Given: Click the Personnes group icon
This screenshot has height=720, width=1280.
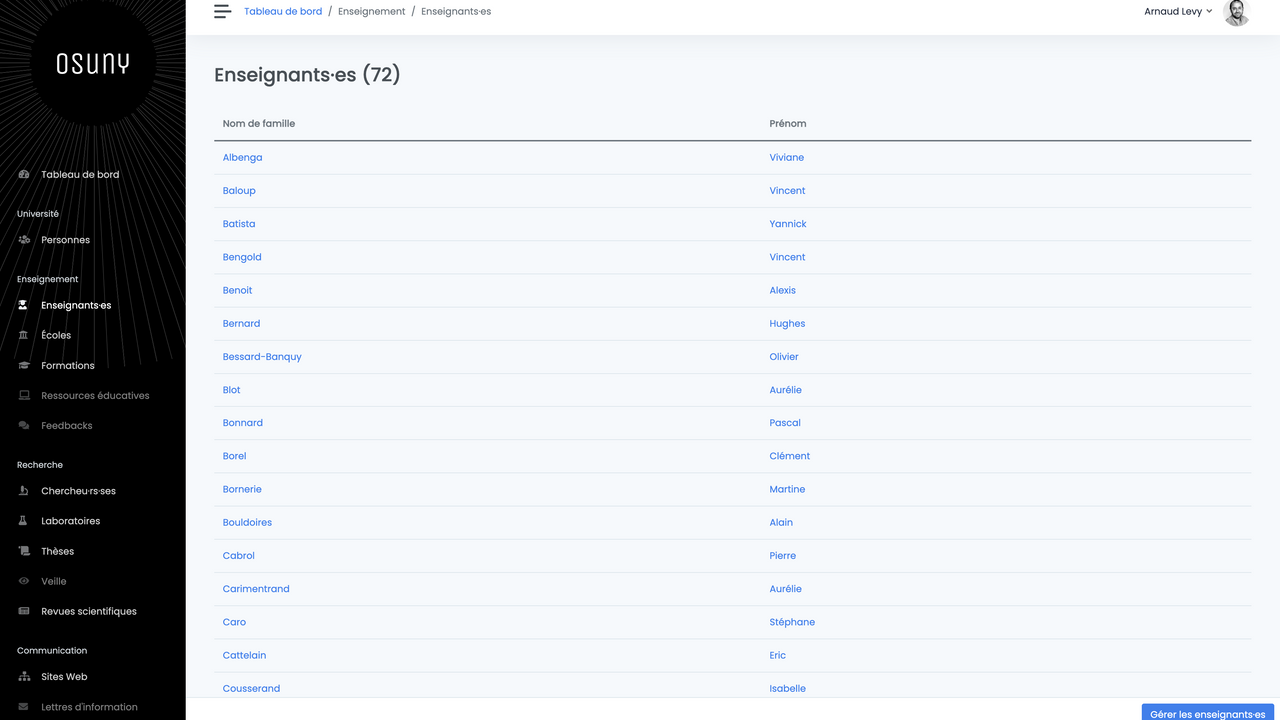Looking at the screenshot, I should (x=24, y=240).
